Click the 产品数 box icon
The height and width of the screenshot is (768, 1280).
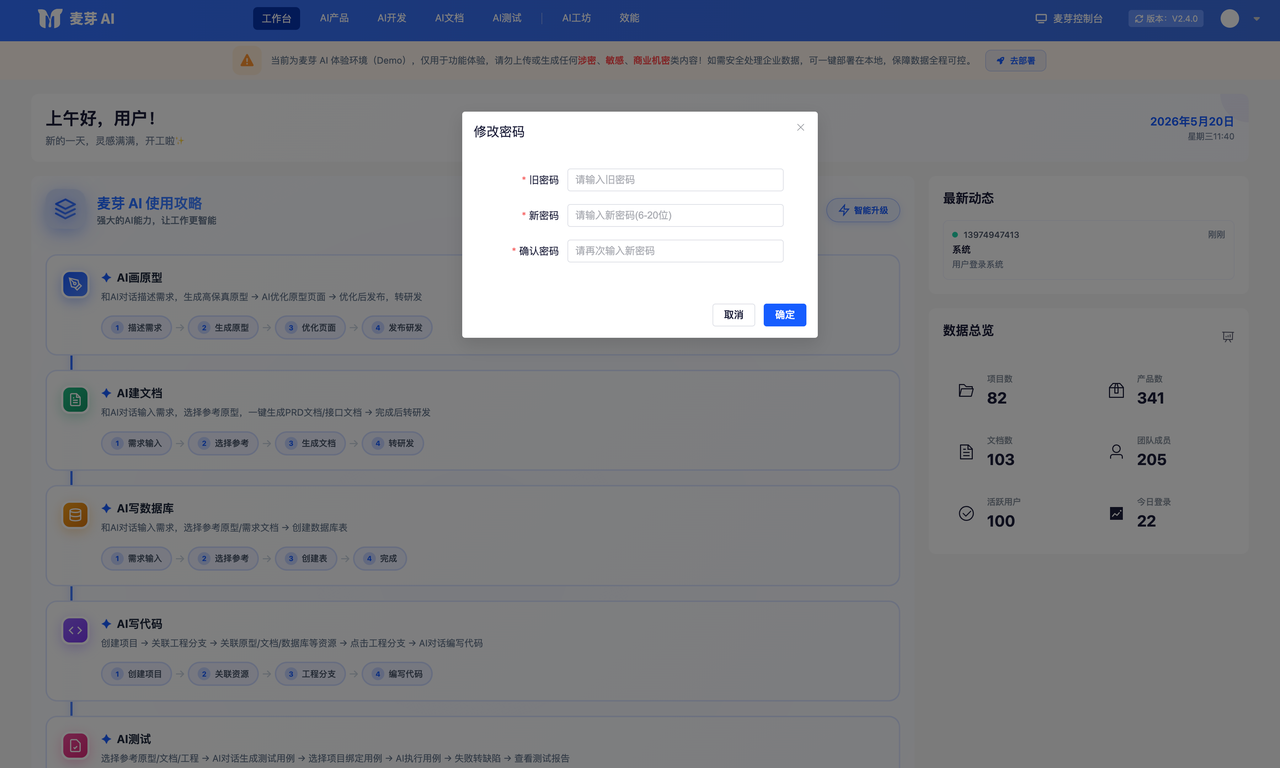1116,390
